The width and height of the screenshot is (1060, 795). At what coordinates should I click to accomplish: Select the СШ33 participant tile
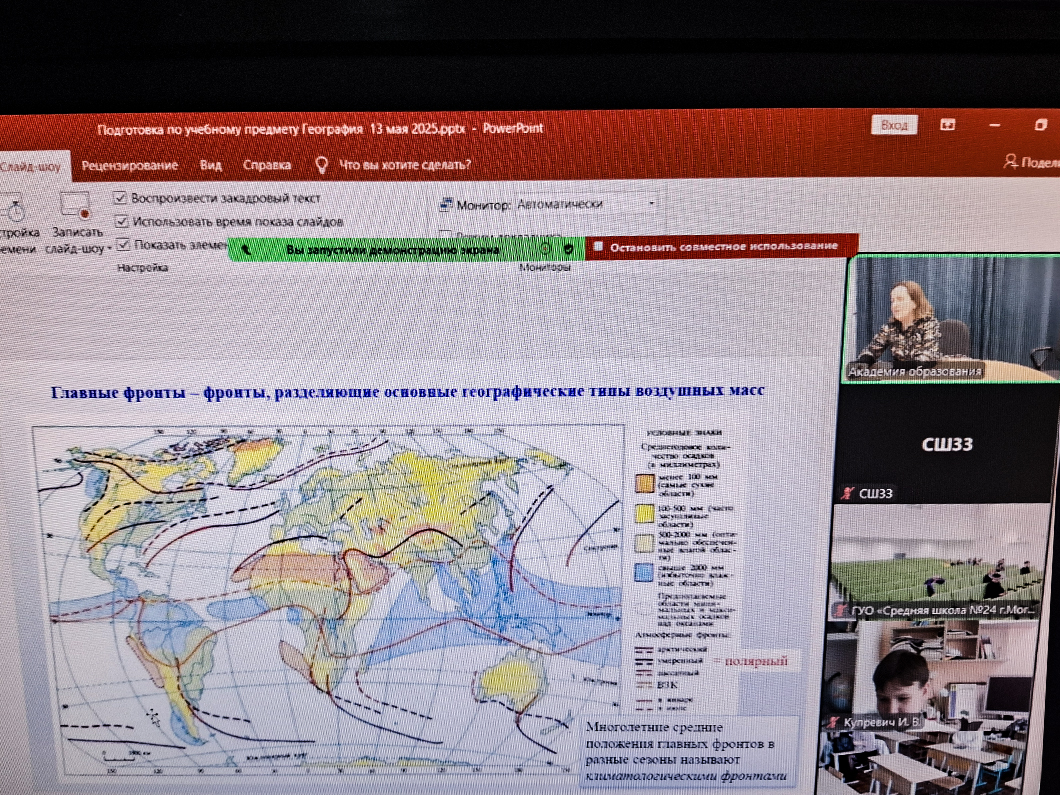[945, 445]
